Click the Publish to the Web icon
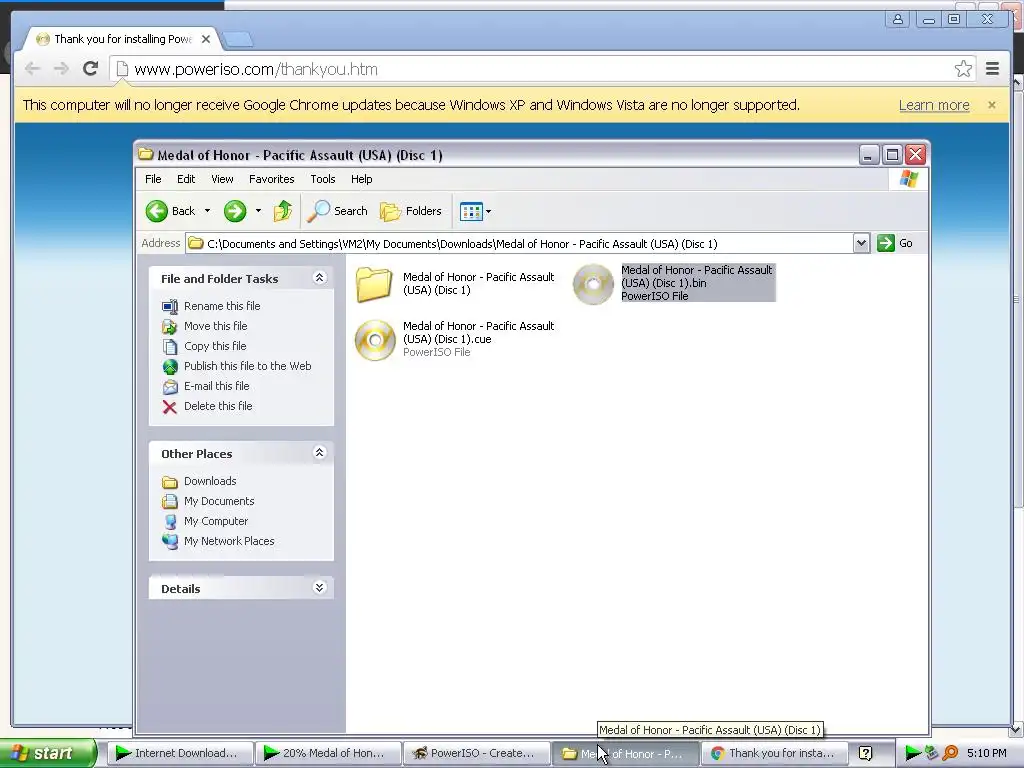Screen dimensions: 1024x768 point(170,366)
